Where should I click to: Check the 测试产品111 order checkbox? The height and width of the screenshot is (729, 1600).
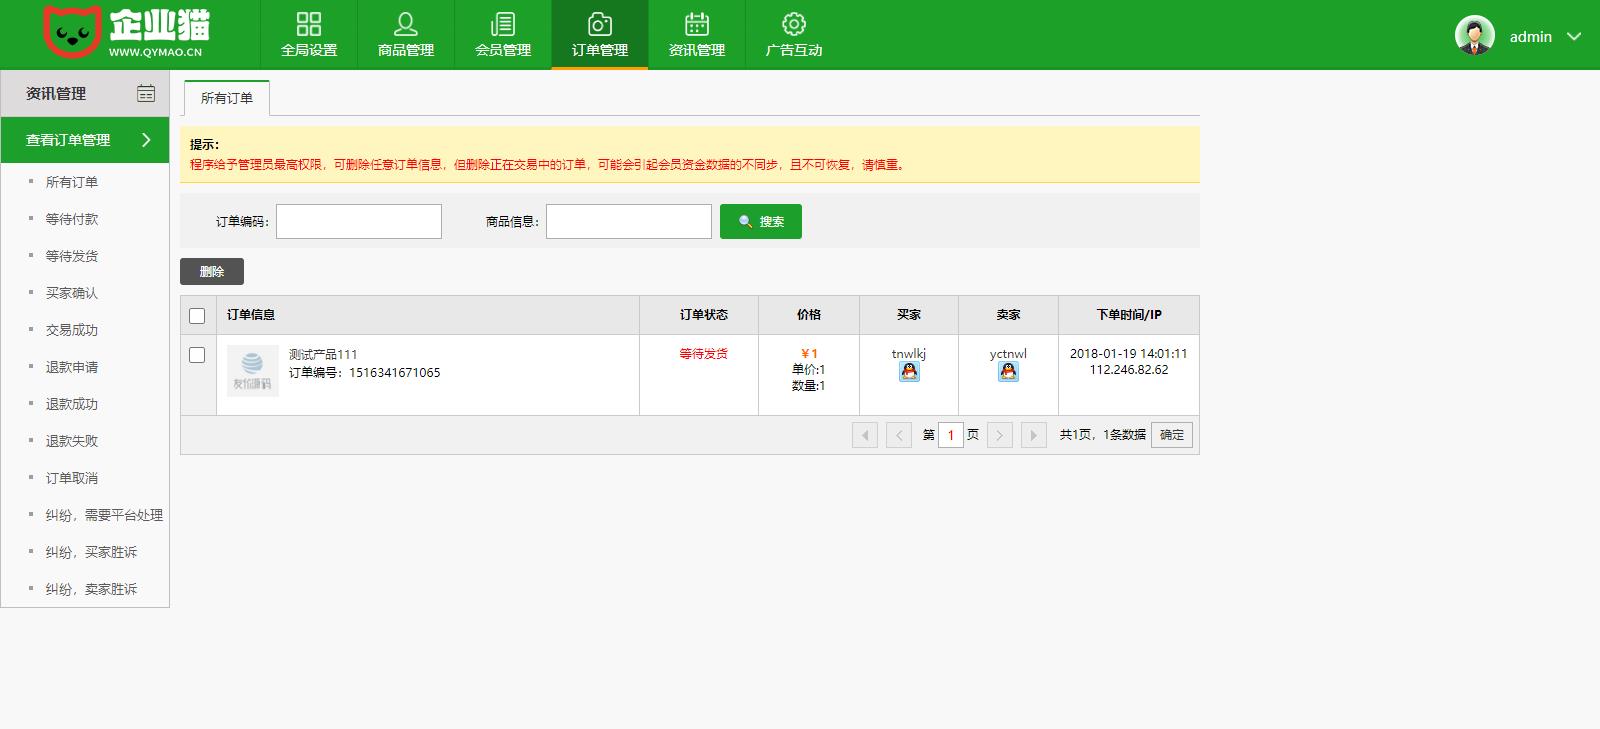[197, 355]
